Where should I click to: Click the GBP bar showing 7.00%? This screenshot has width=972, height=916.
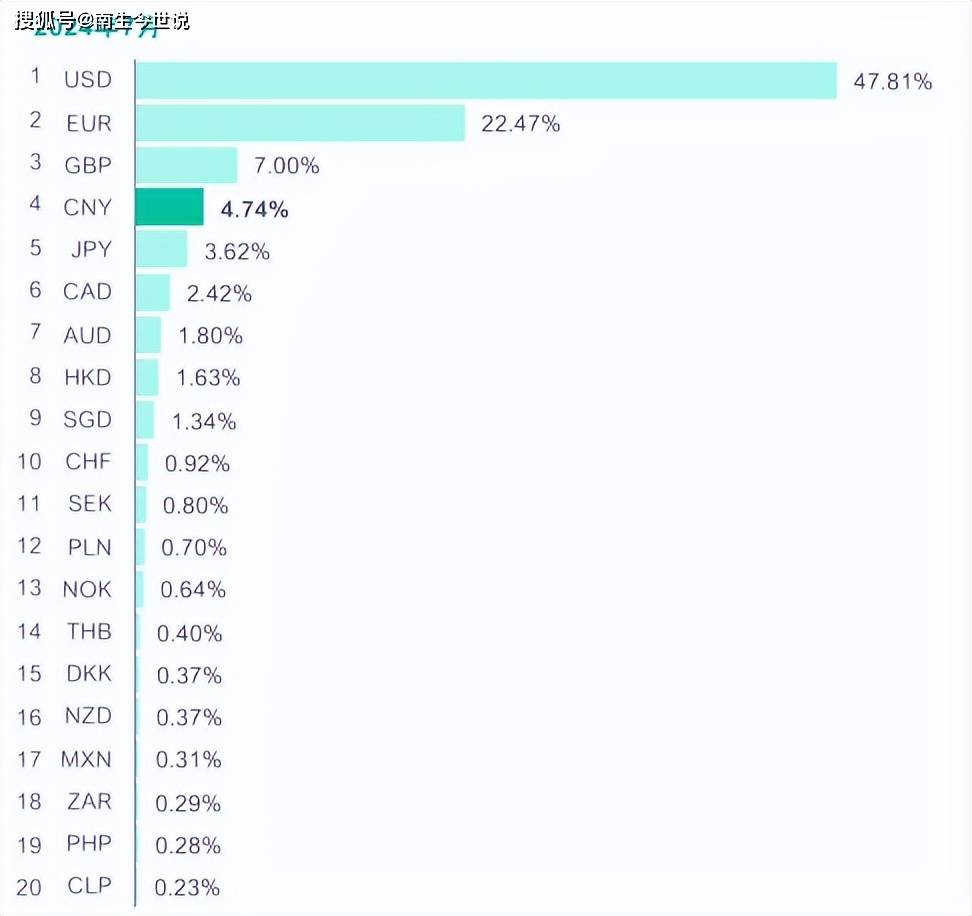pos(187,165)
